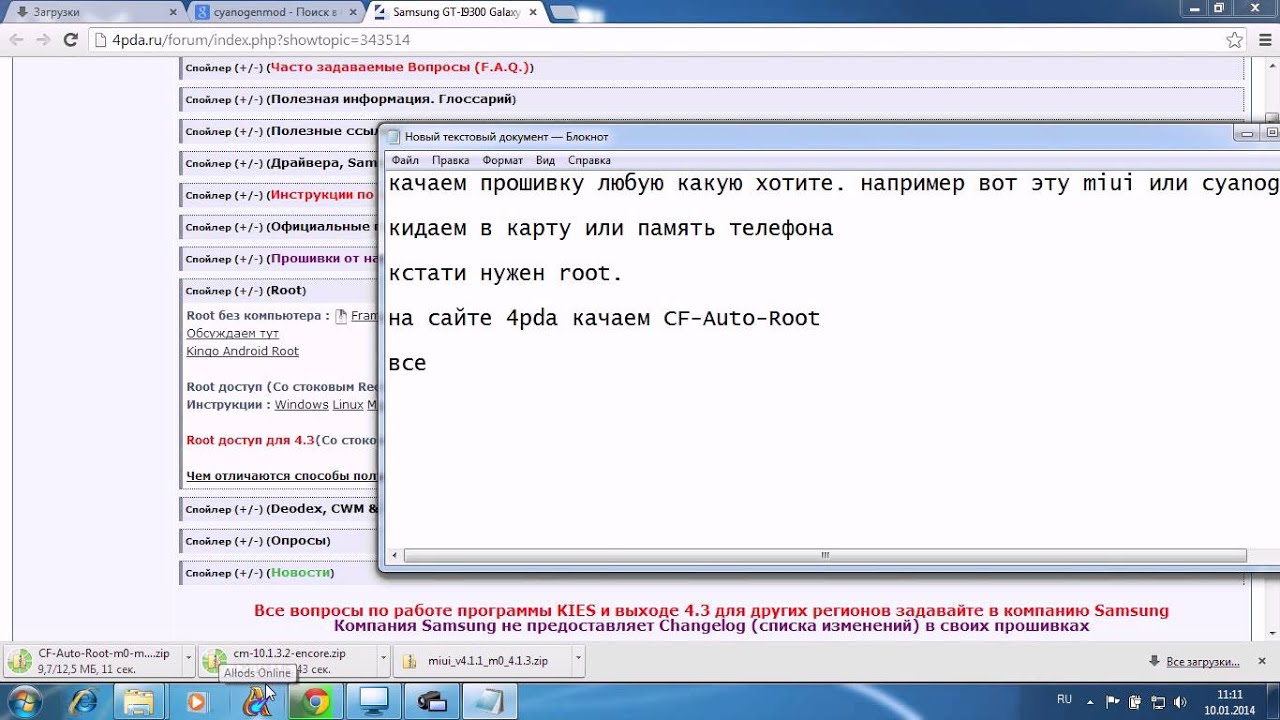Open the CF-Auto-Root zip download item
Viewport: 1280px width, 720px height.
tap(90, 661)
